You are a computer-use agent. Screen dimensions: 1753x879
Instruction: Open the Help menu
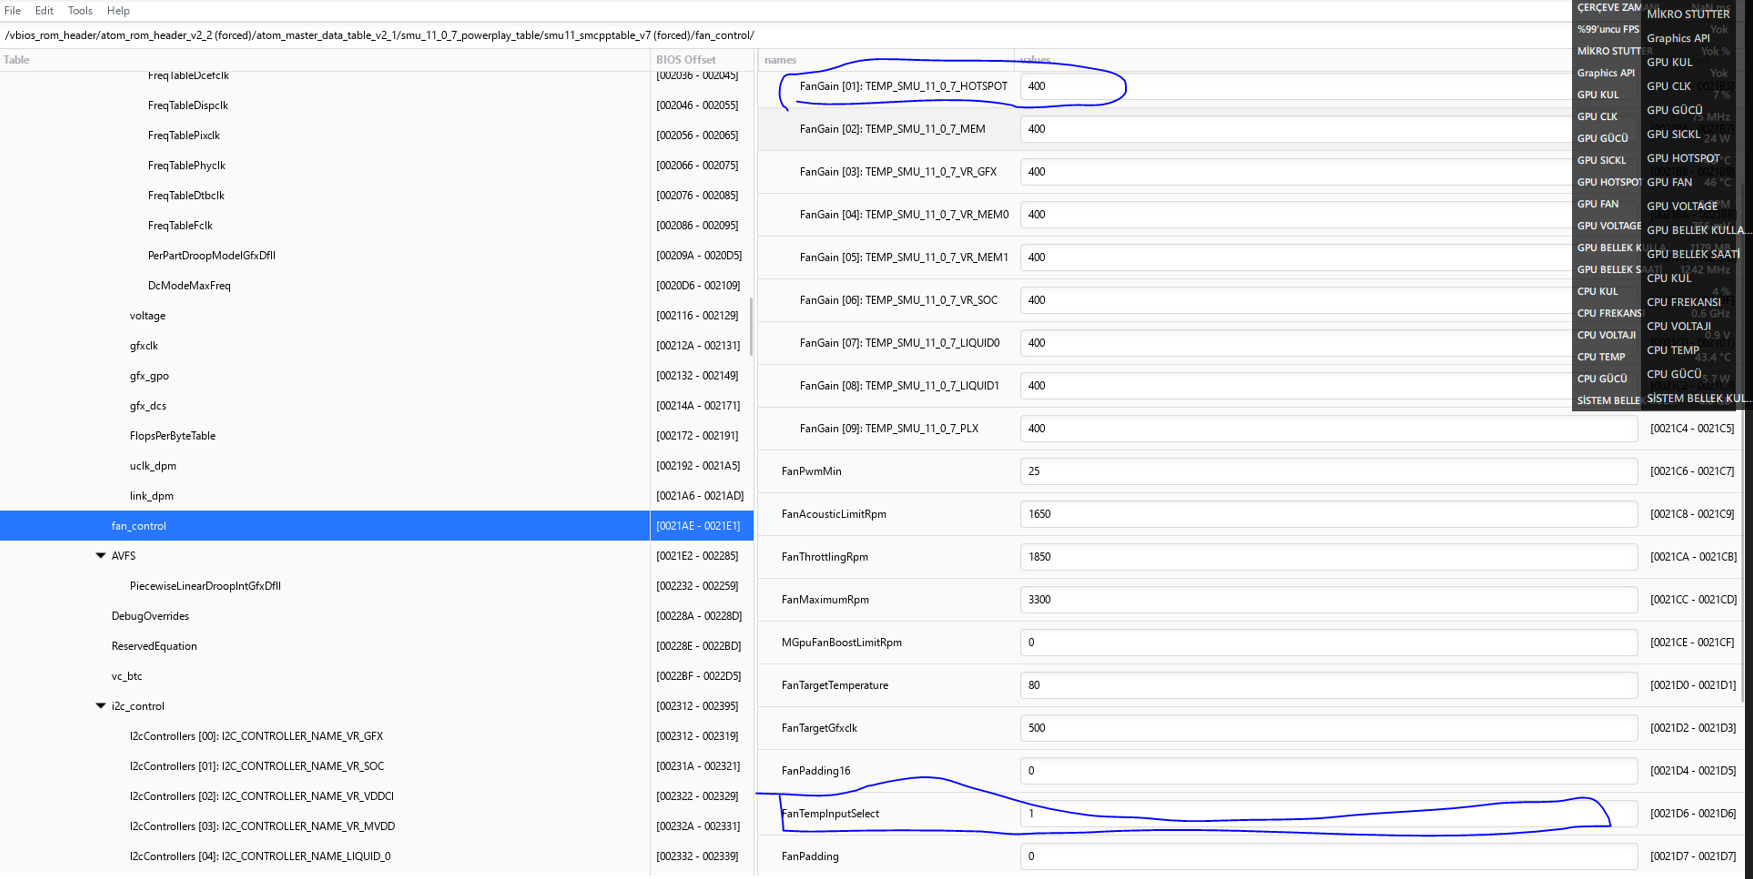[118, 10]
